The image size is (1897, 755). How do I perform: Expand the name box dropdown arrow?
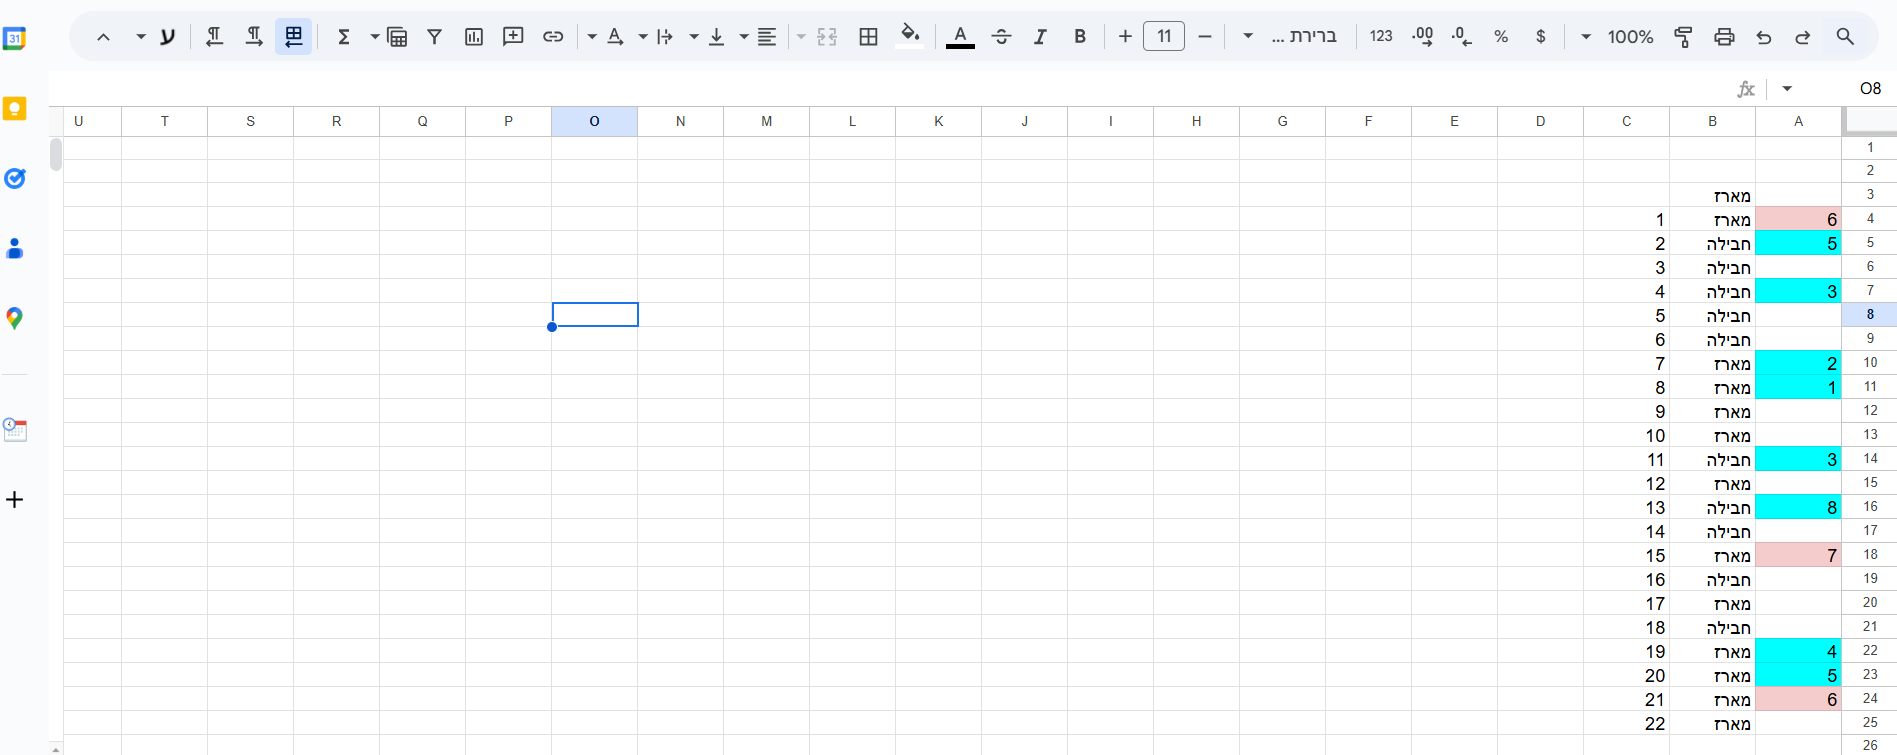point(1787,89)
